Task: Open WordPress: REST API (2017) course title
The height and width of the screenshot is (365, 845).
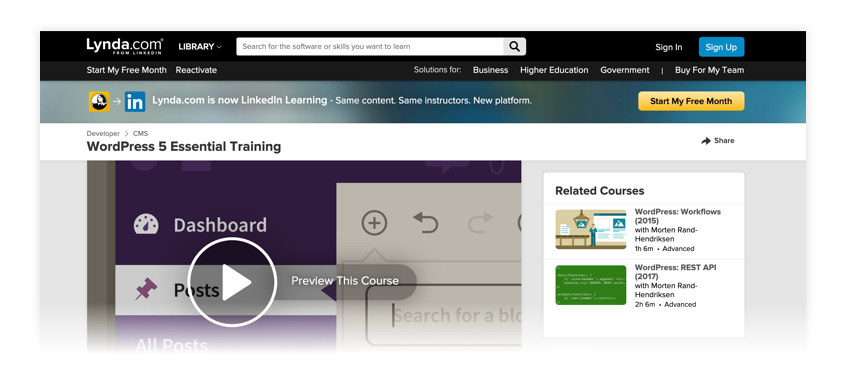Action: 675,272
